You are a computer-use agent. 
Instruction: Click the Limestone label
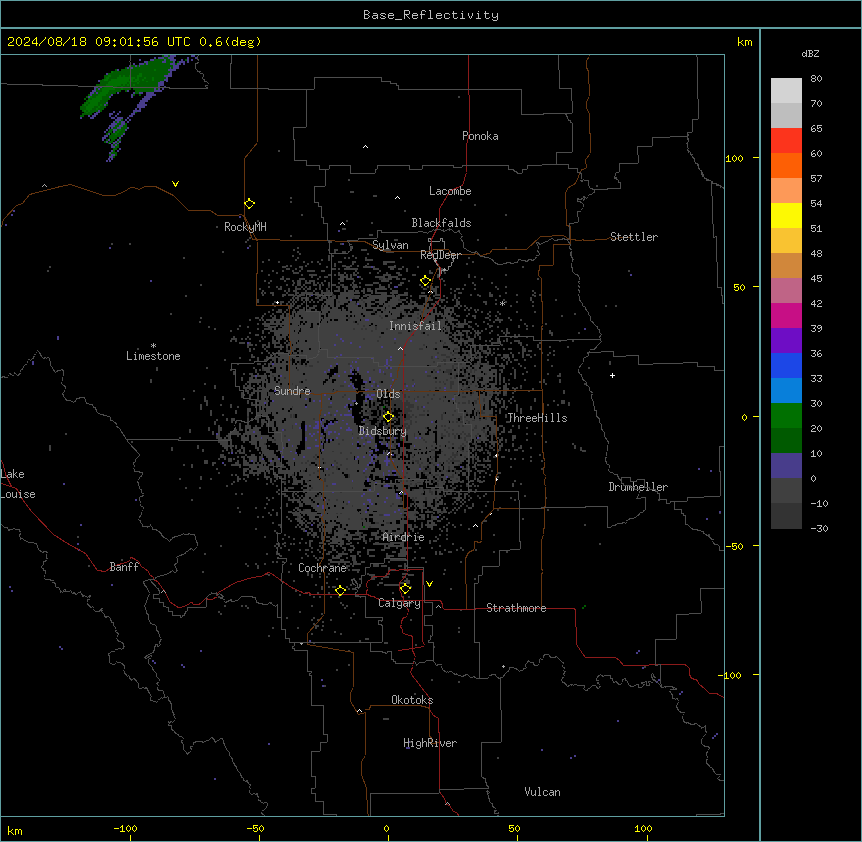153,356
